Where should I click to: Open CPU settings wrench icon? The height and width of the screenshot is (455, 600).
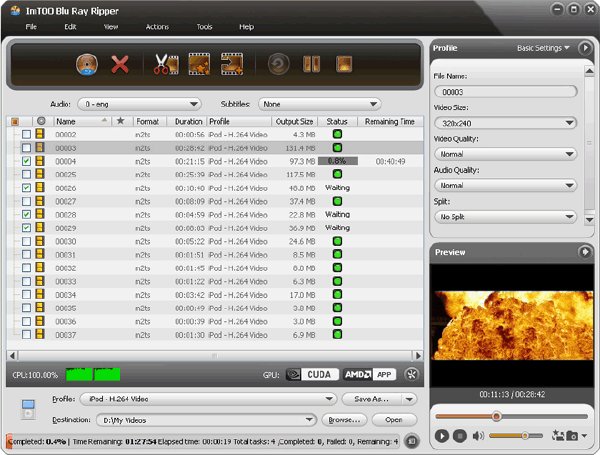pos(412,374)
